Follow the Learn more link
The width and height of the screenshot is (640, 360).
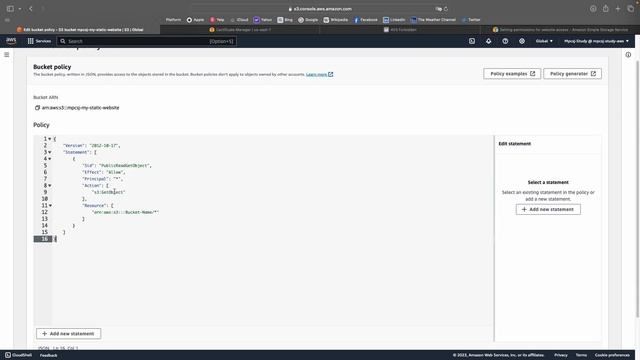click(320, 75)
